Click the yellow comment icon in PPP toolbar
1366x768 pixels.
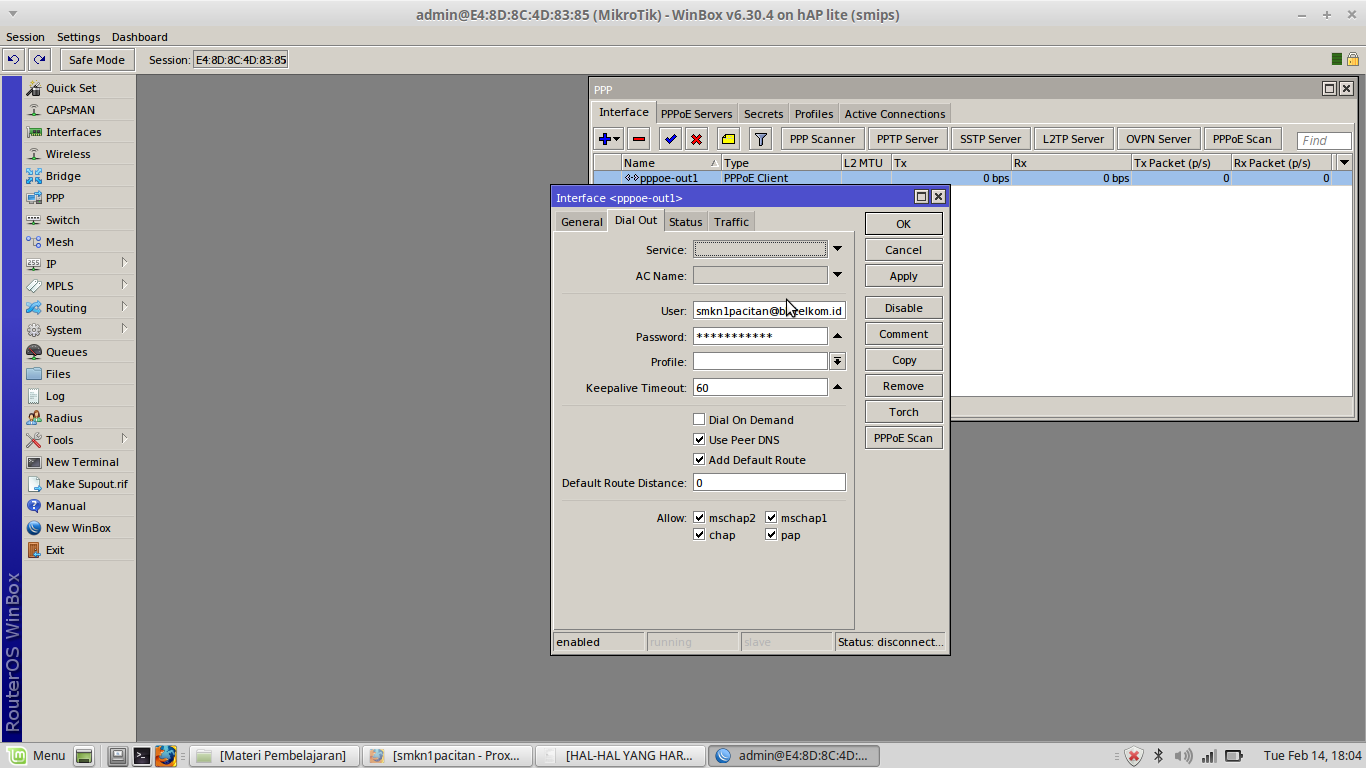tap(728, 139)
